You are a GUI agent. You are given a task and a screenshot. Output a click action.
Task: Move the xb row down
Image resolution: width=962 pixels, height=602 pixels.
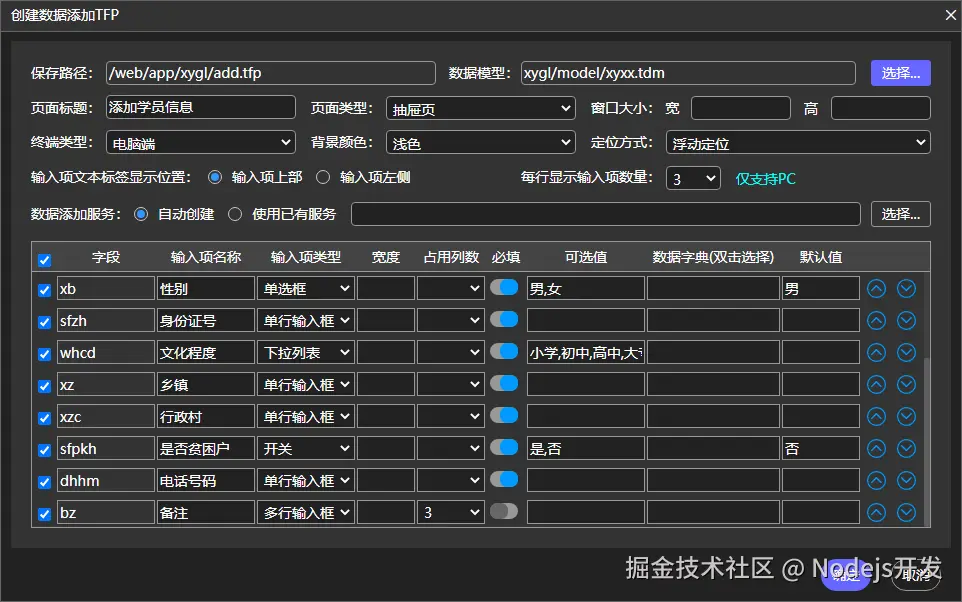point(906,288)
